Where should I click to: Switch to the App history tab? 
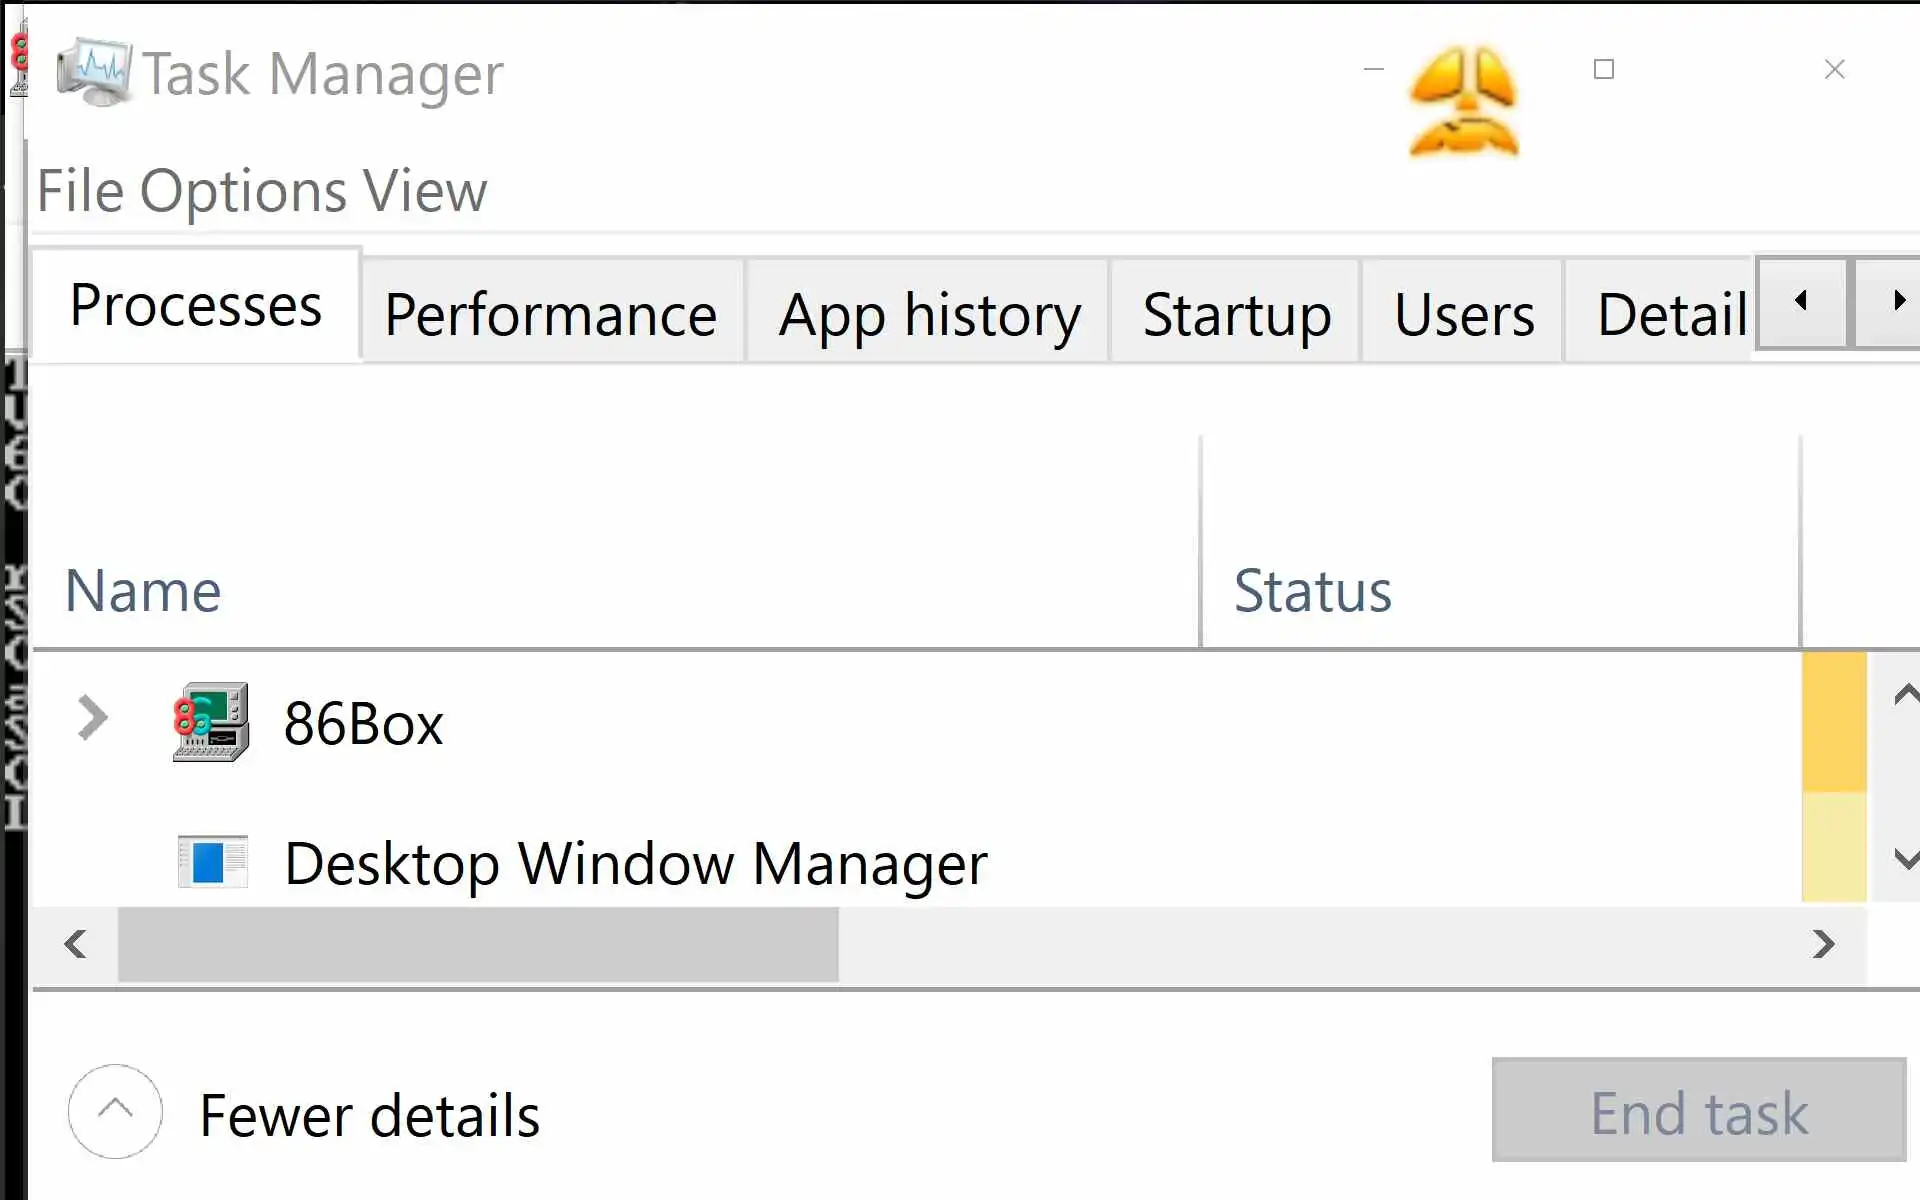[929, 314]
